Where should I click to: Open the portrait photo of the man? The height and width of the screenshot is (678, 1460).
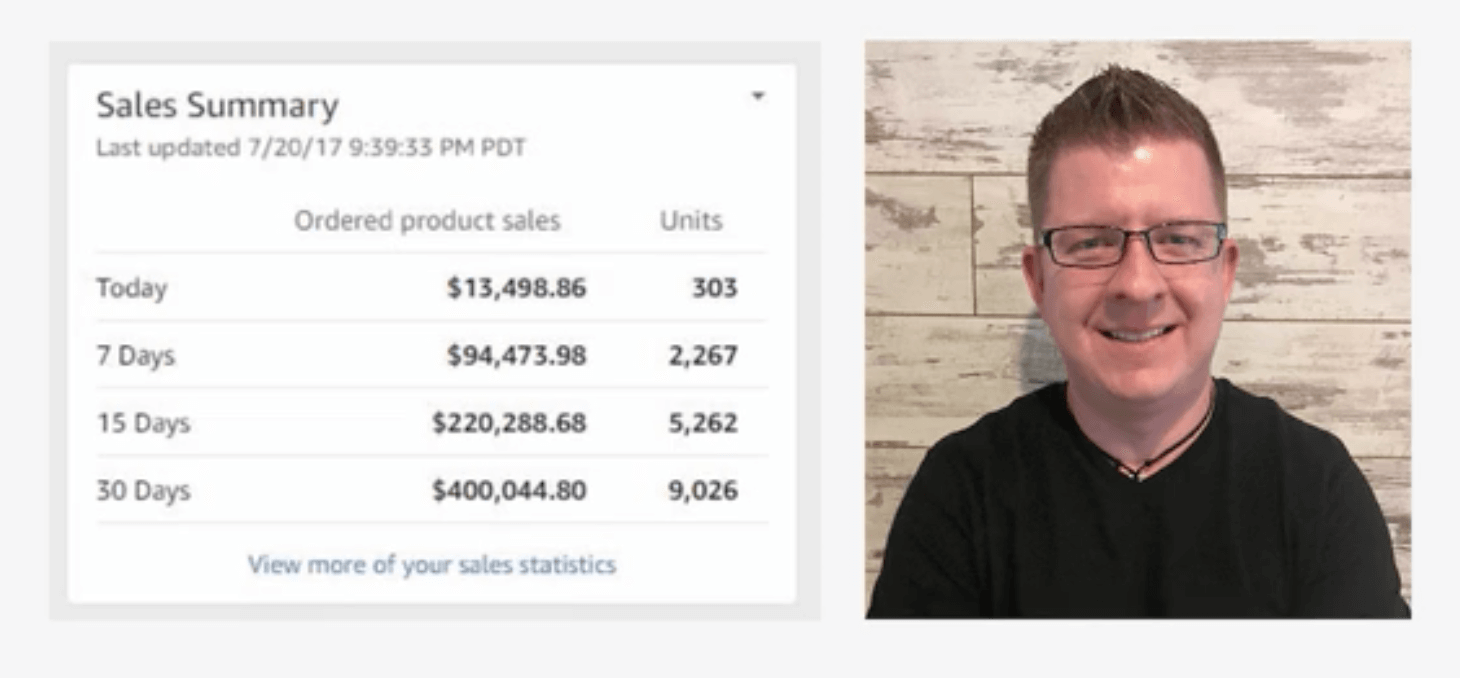point(1138,329)
